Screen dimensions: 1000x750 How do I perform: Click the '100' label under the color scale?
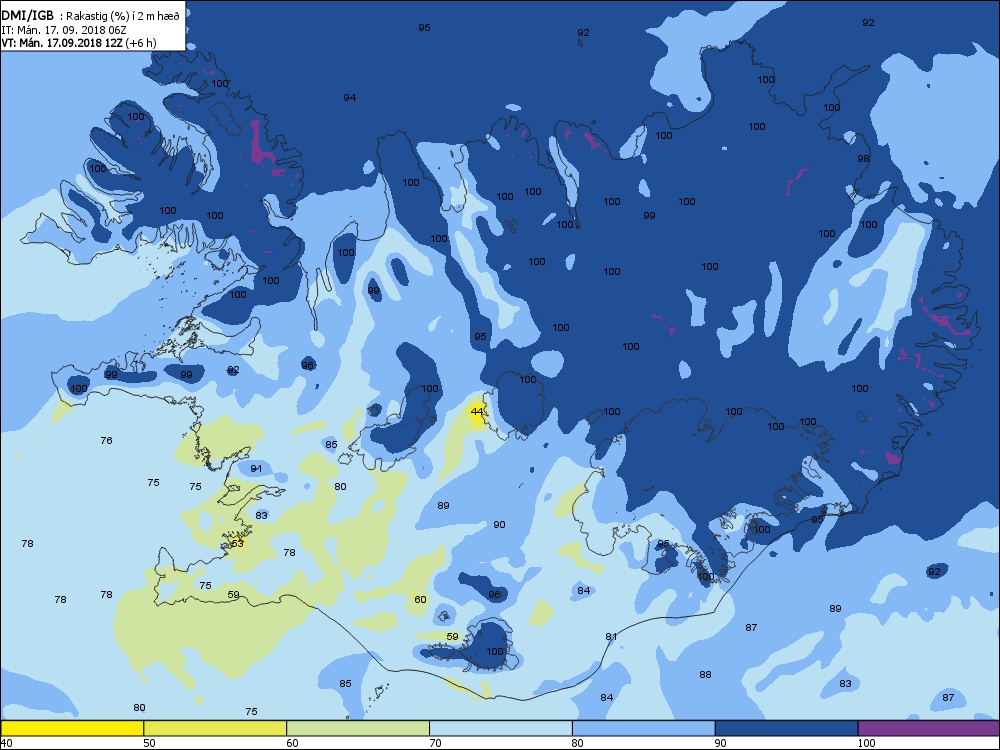click(866, 743)
